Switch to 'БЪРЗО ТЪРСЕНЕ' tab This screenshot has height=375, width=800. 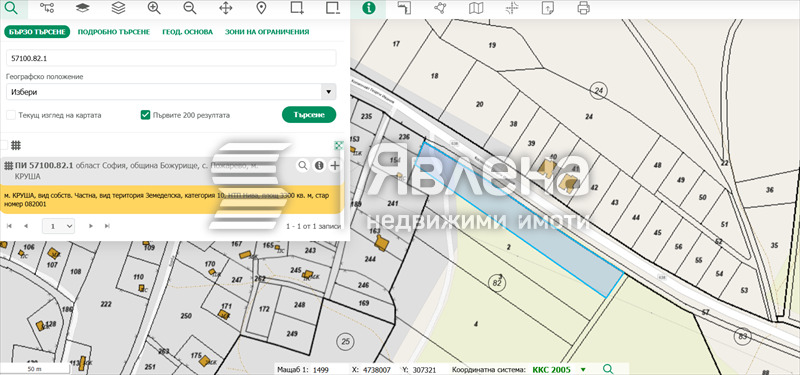point(37,32)
